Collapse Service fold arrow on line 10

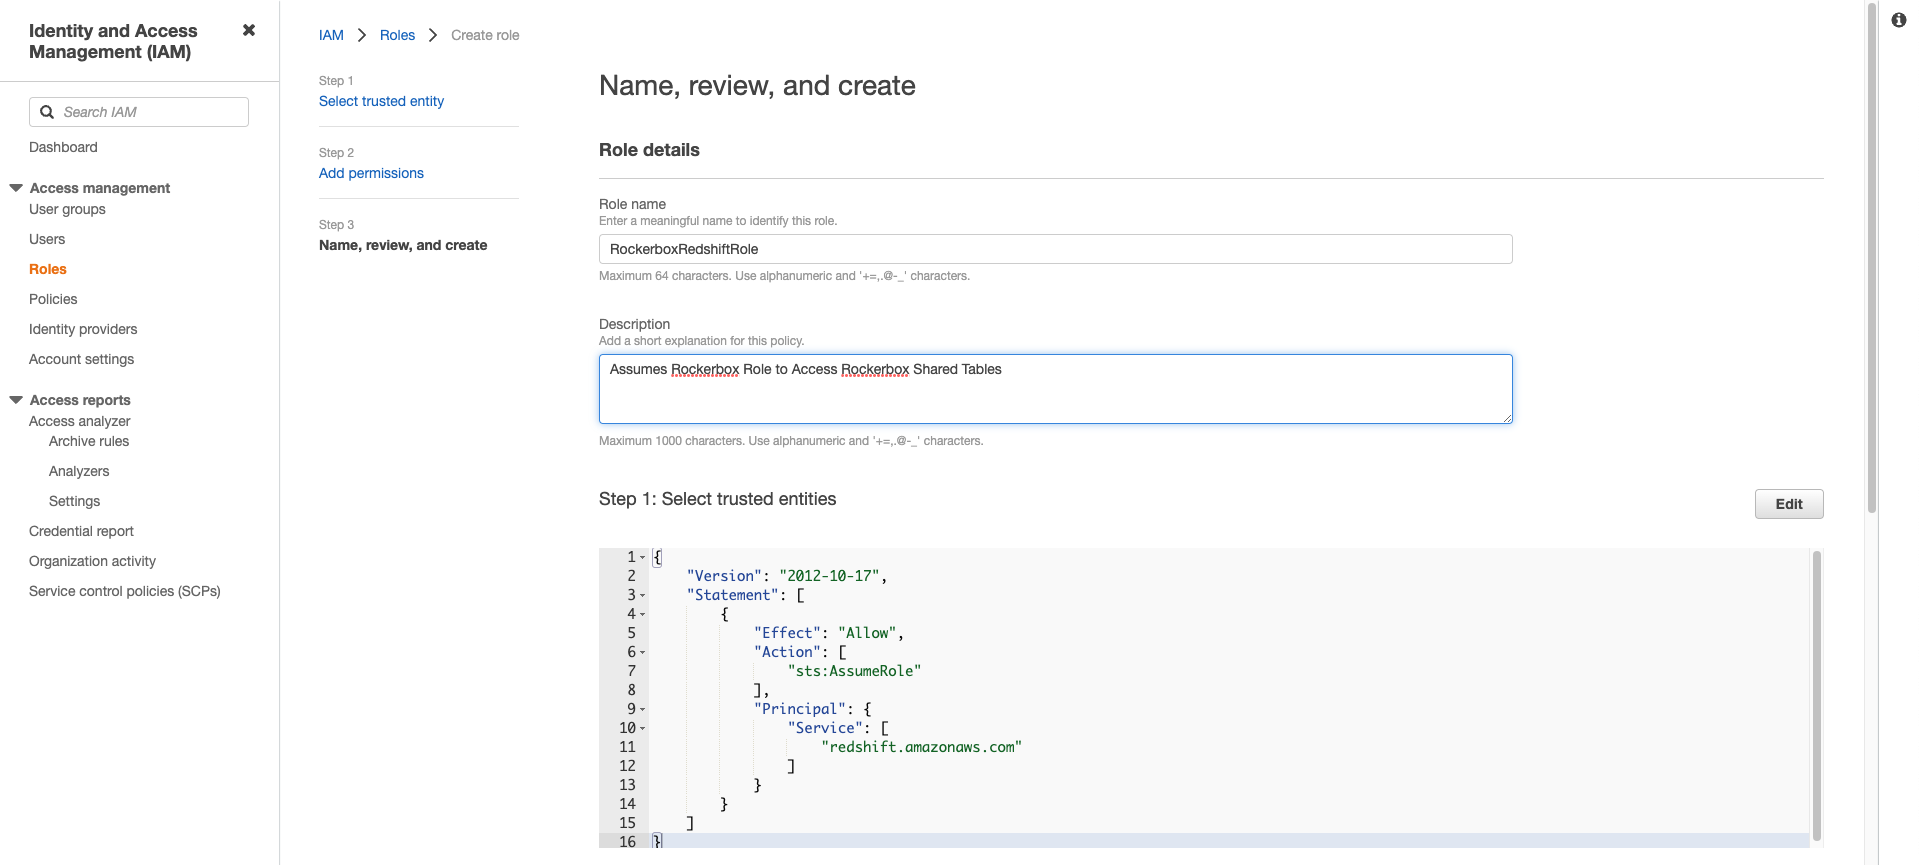pos(642,729)
